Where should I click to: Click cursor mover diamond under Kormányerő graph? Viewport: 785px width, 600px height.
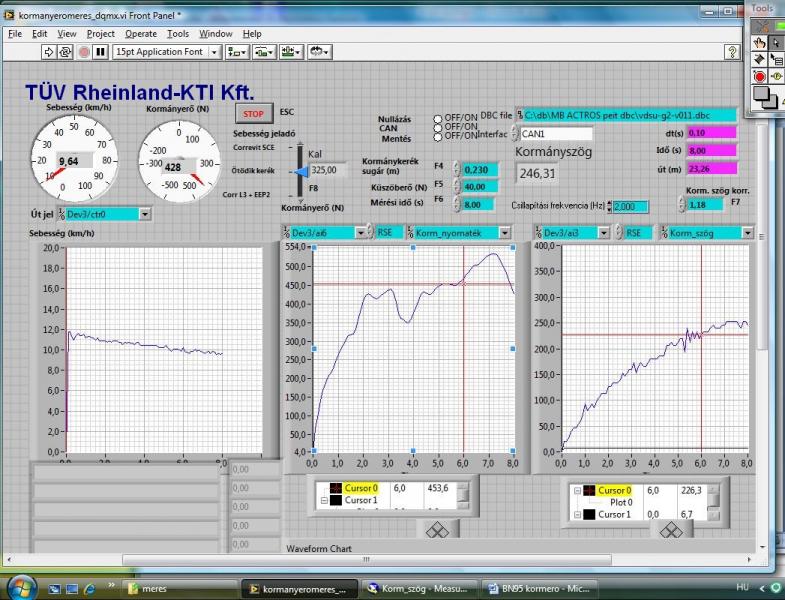coord(437,529)
